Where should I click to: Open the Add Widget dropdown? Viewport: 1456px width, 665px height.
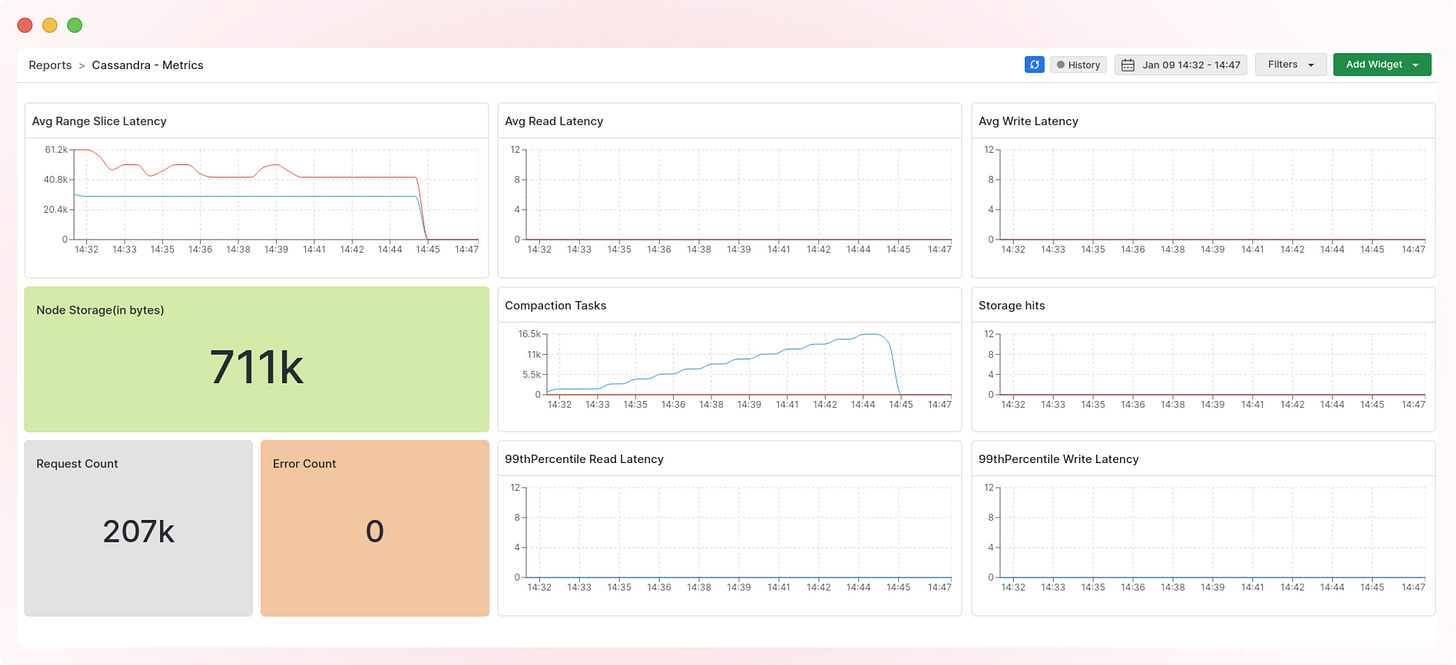pos(1382,65)
